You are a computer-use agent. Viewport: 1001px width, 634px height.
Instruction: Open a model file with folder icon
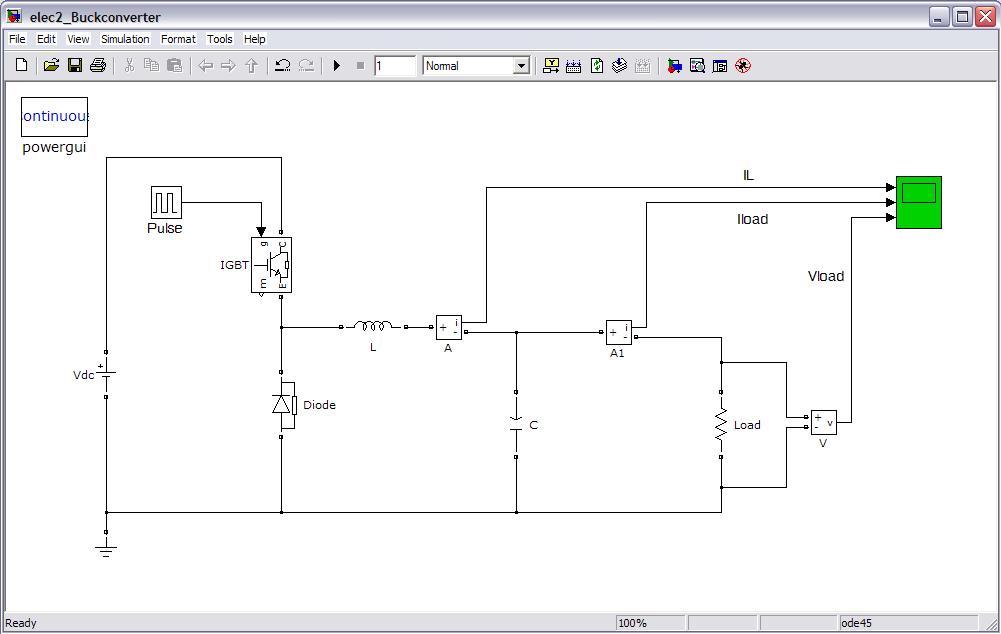[x=51, y=66]
